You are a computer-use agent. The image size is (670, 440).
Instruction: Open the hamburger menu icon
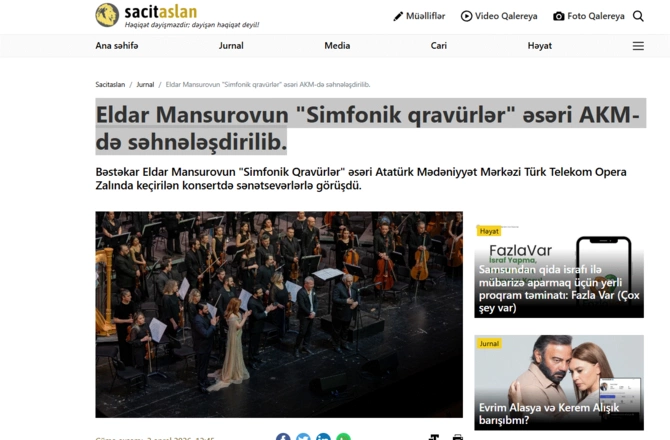[x=638, y=46]
